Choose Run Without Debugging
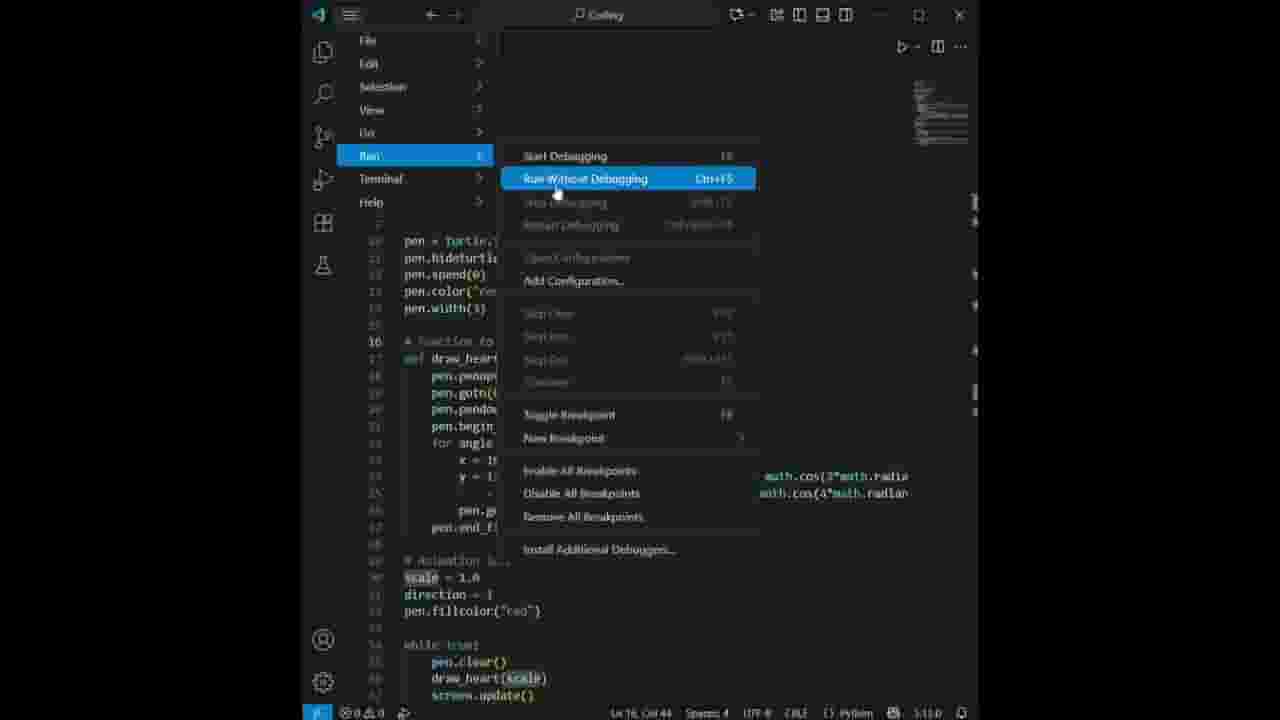 628,179
